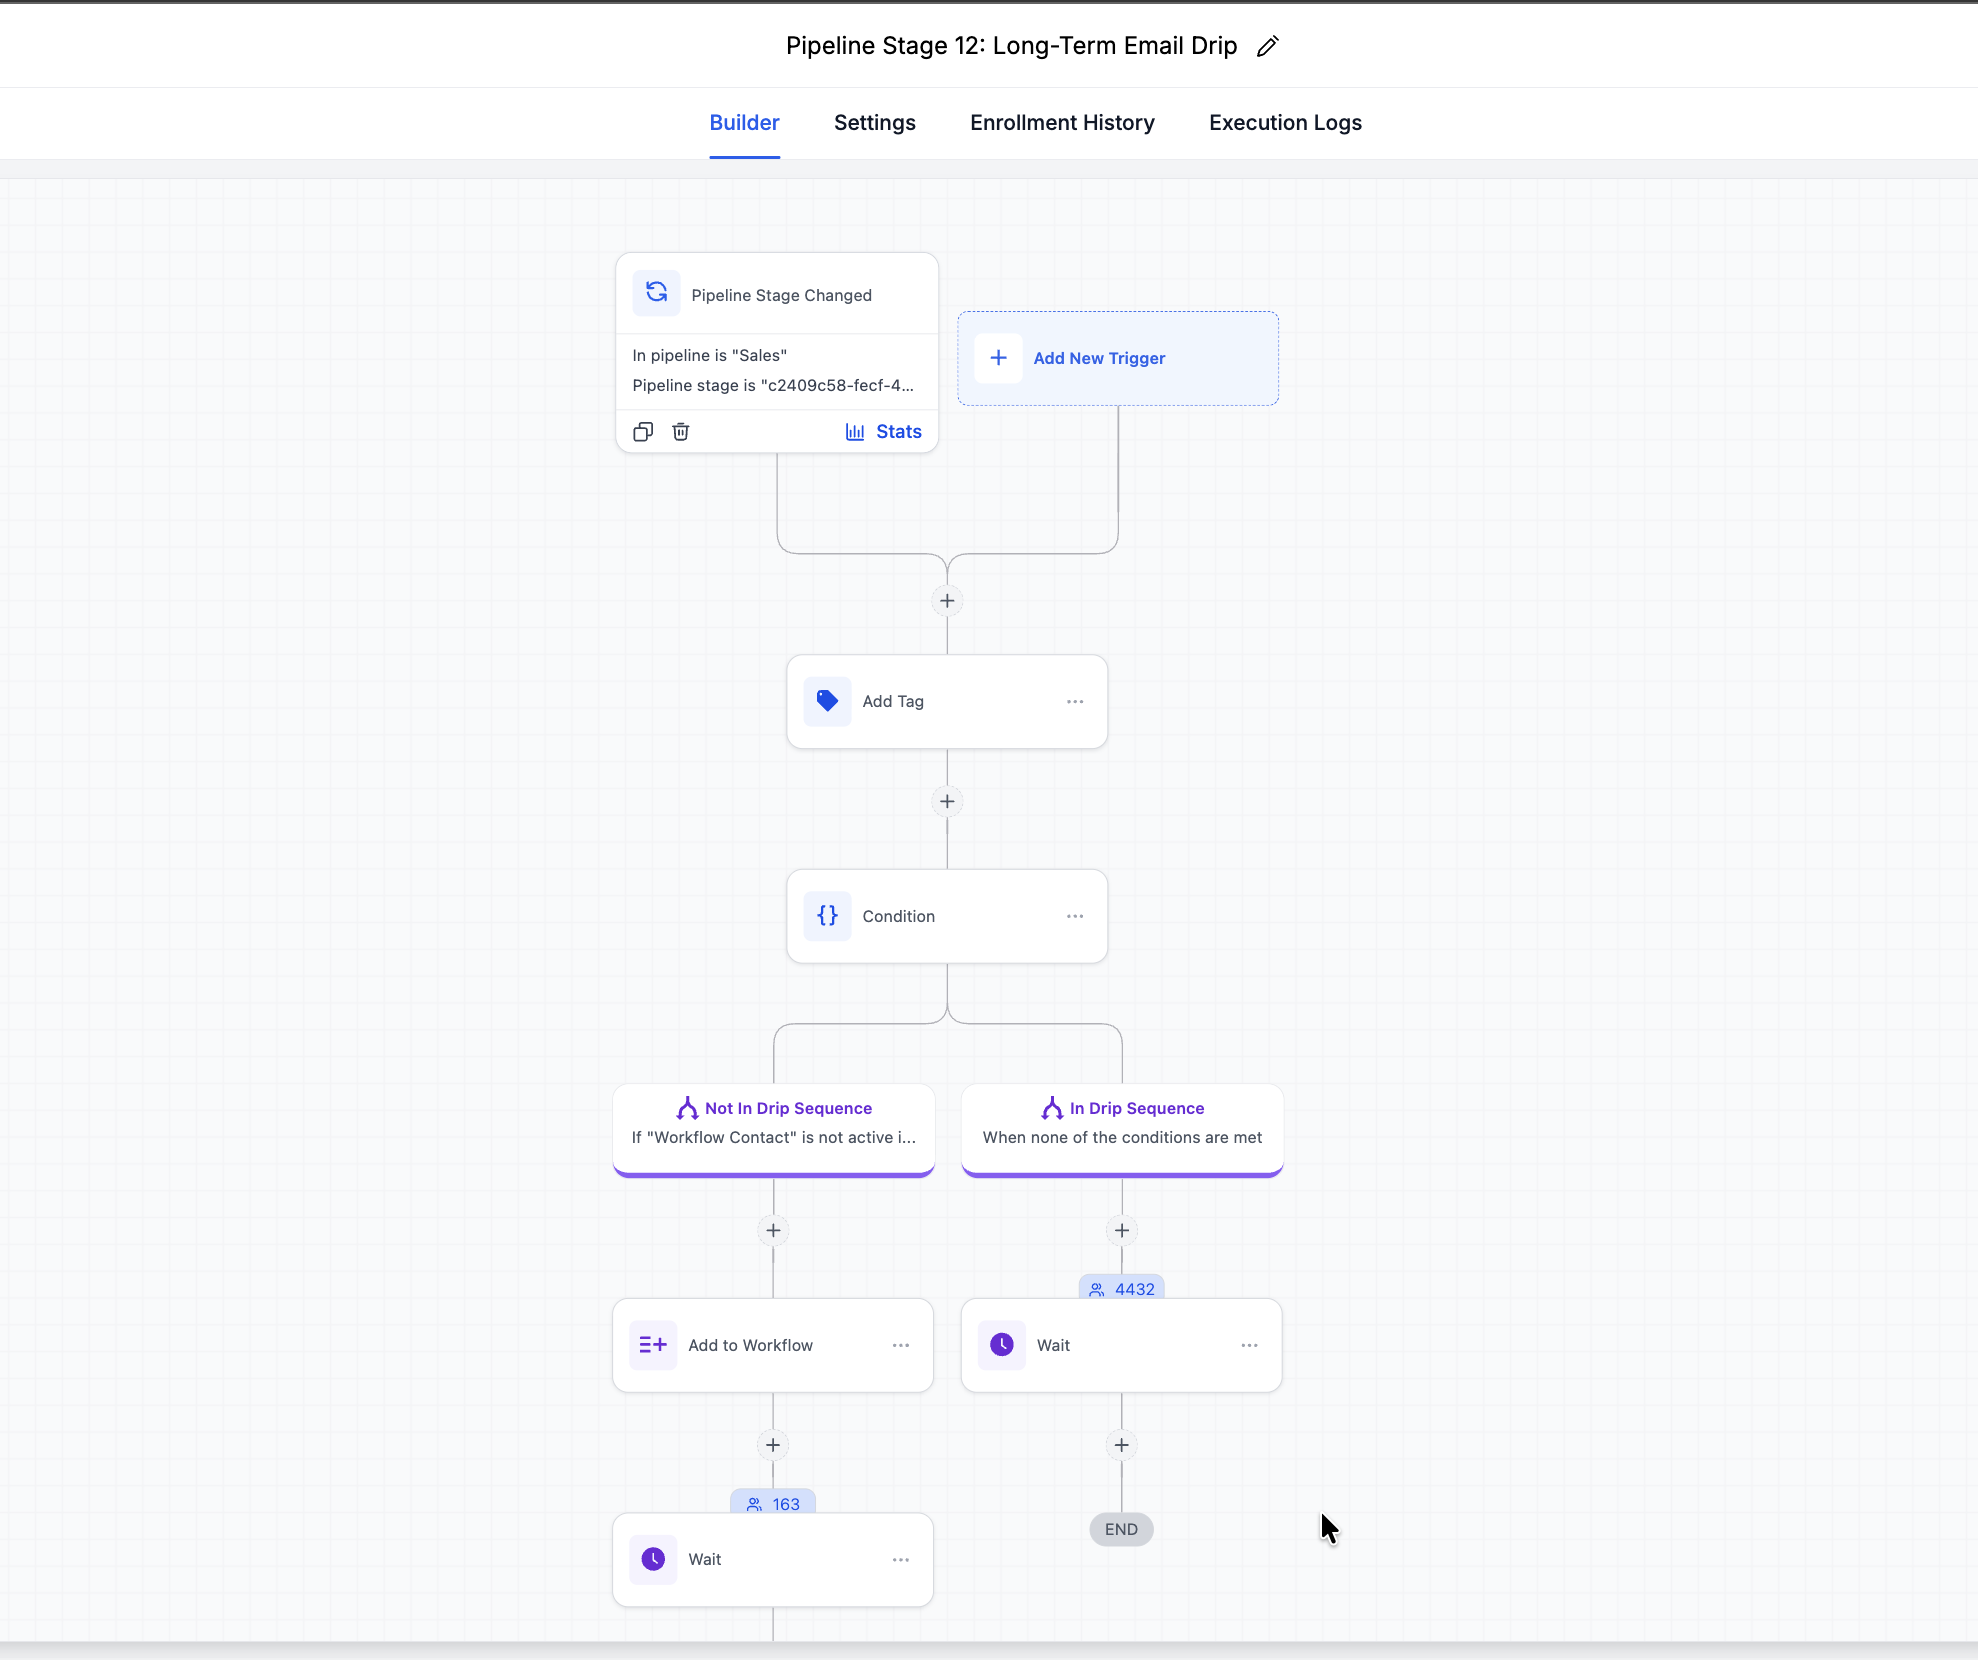1978x1660 pixels.
Task: Click the Add to Workflow icon
Action: coord(653,1345)
